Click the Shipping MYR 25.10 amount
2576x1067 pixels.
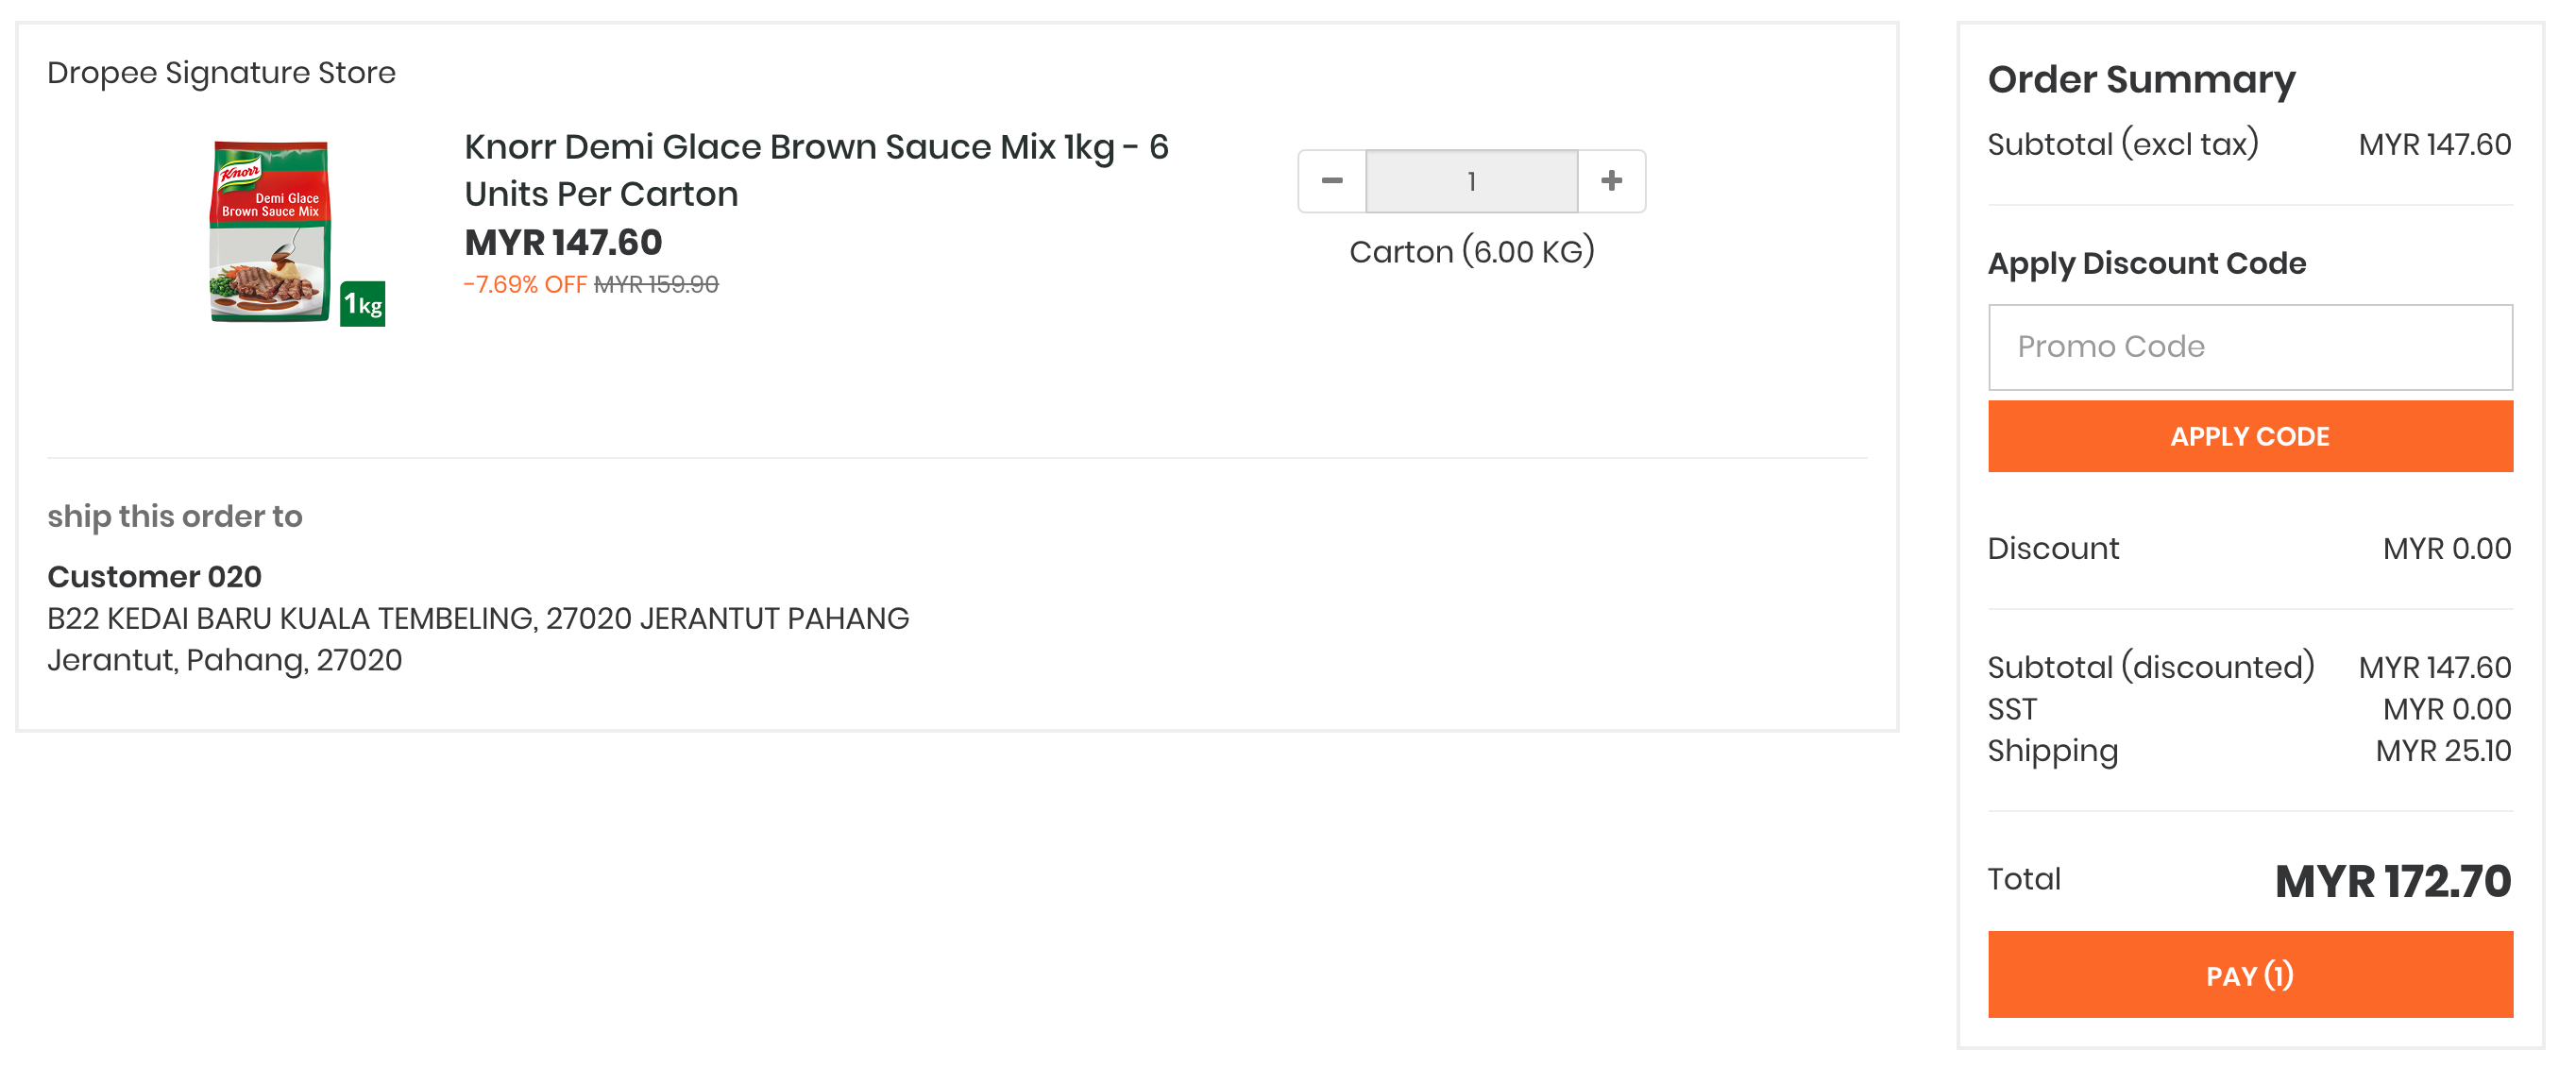[2443, 751]
